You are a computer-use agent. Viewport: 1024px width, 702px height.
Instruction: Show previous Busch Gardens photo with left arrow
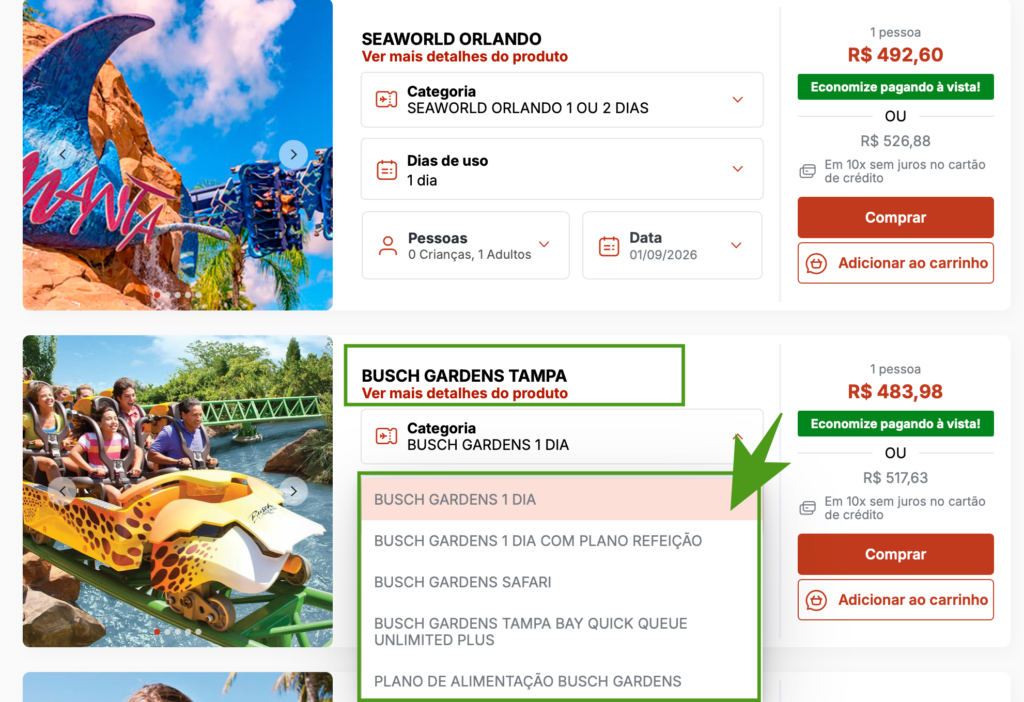63,491
